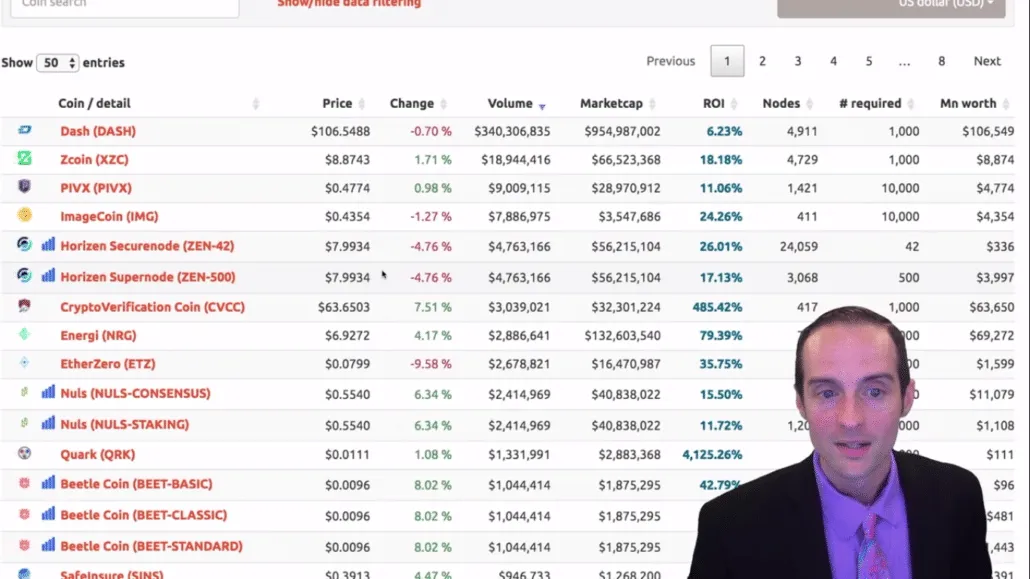Image resolution: width=1030 pixels, height=579 pixels.
Task: Click the Horizen Securenode logo icon
Action: tap(24, 244)
